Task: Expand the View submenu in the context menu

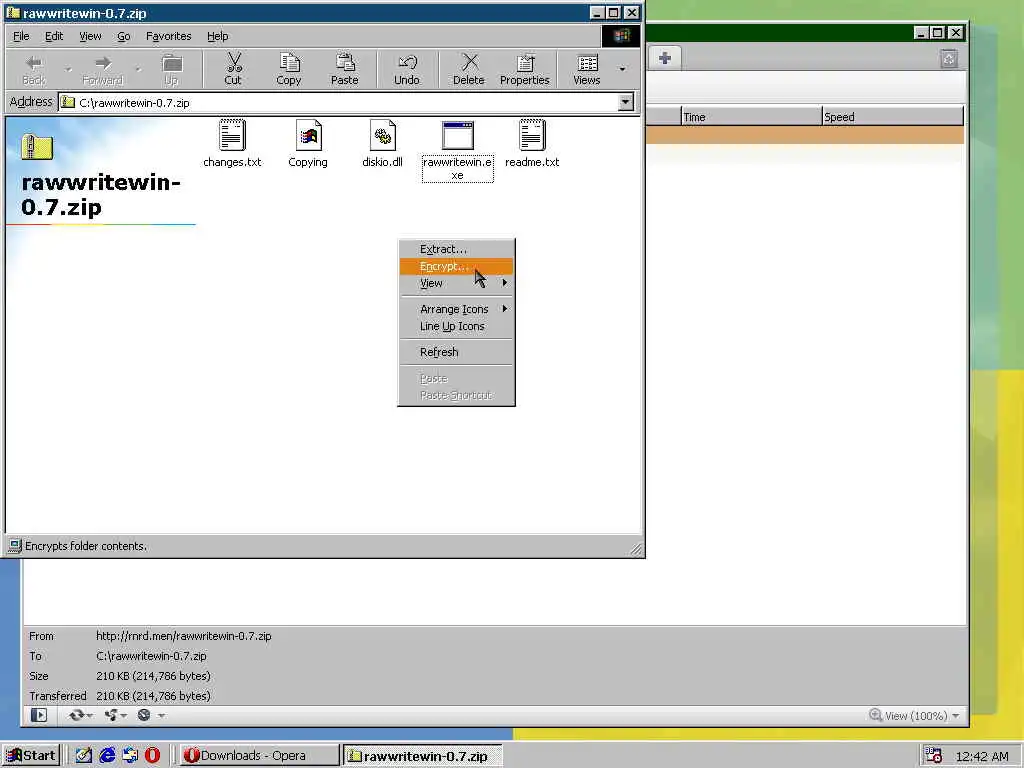Action: 456,283
